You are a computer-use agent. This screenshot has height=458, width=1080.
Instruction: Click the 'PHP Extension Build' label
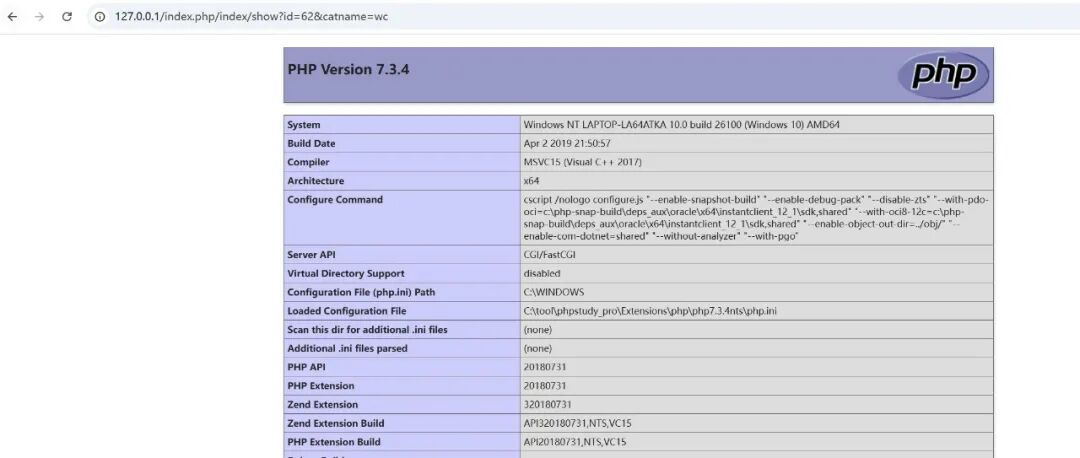pyautogui.click(x=334, y=441)
